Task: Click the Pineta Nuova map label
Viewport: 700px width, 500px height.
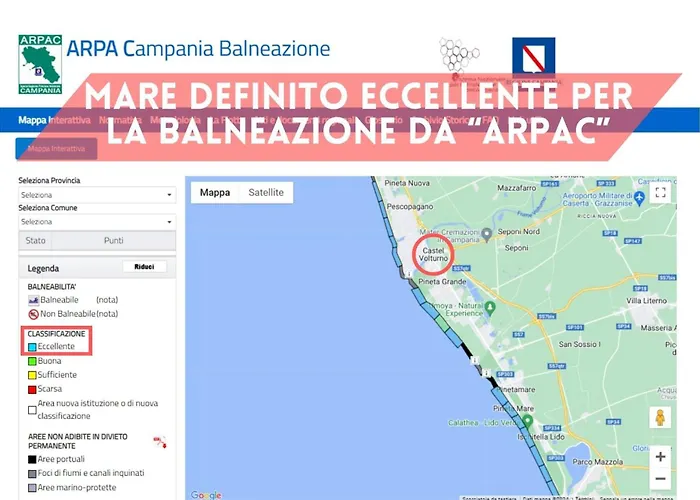Action: [407, 183]
